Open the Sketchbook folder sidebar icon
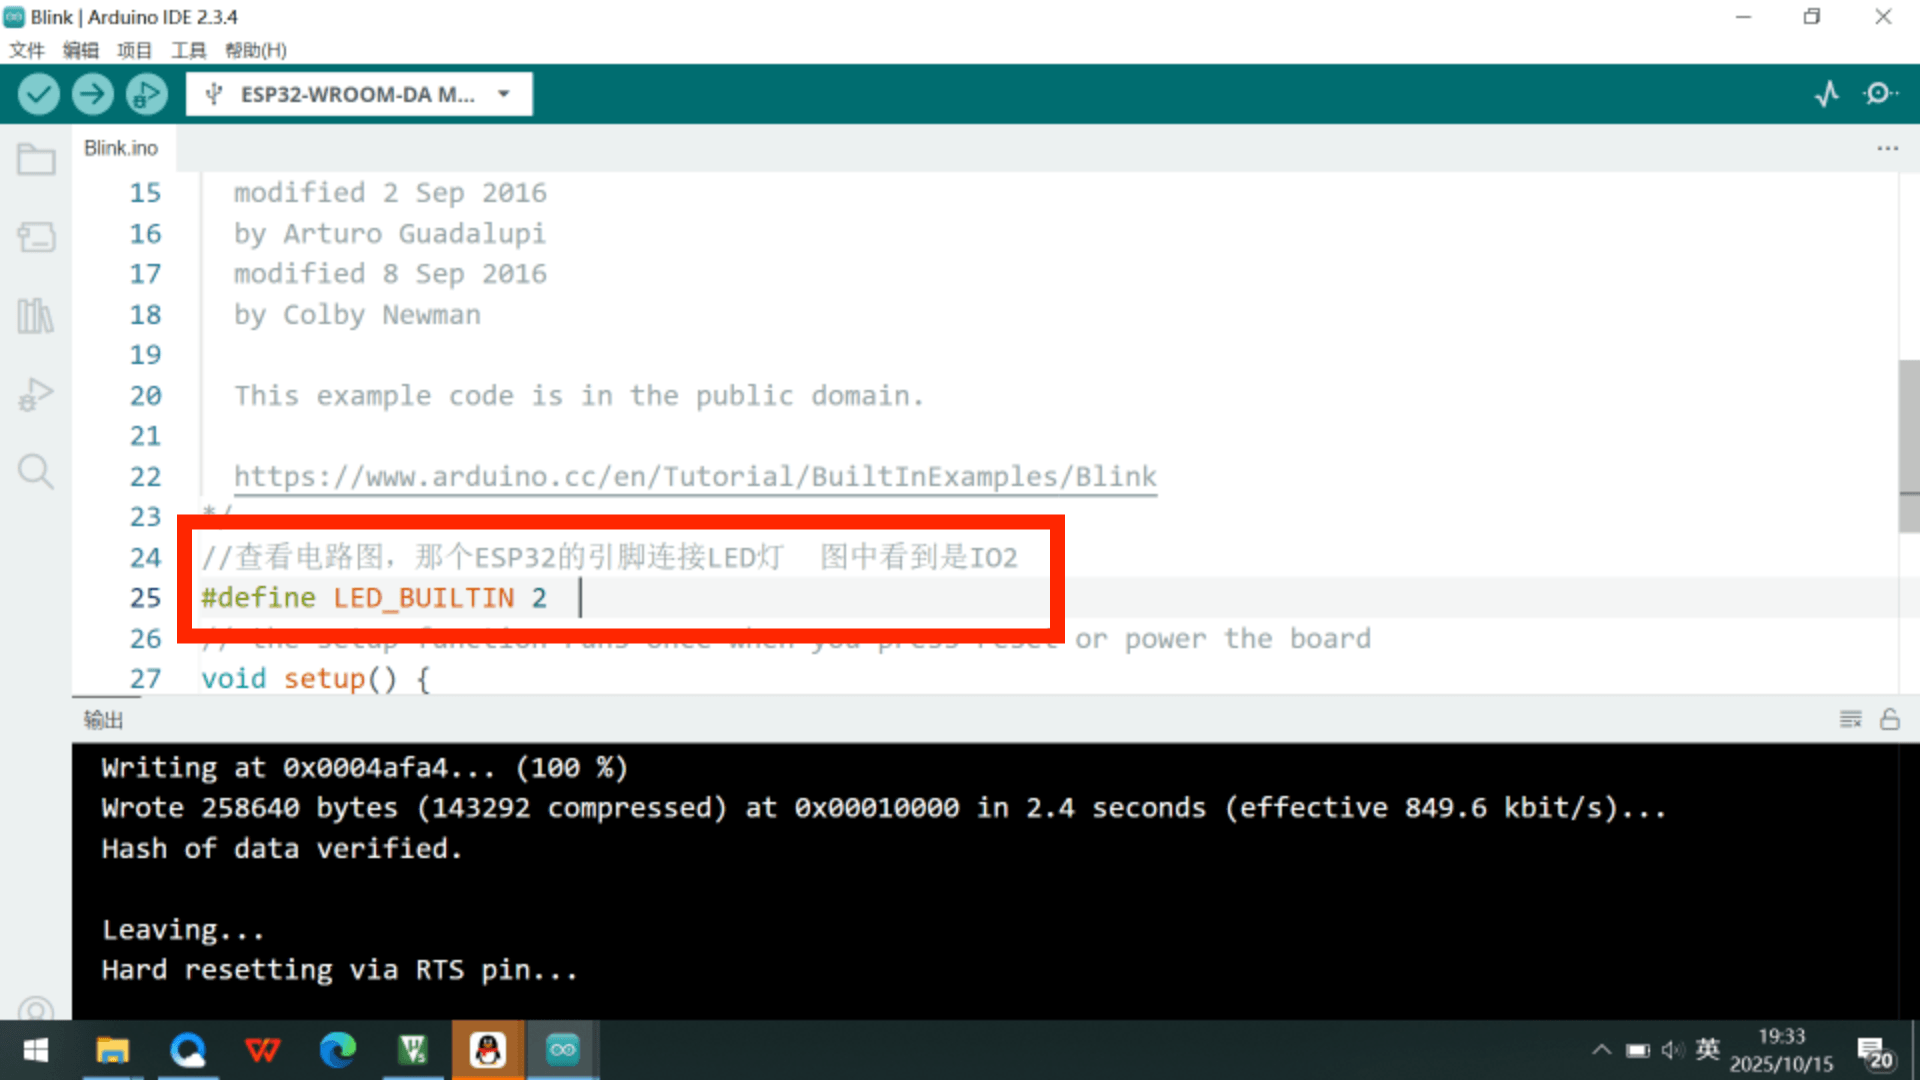The image size is (1920, 1080). pos(36,160)
